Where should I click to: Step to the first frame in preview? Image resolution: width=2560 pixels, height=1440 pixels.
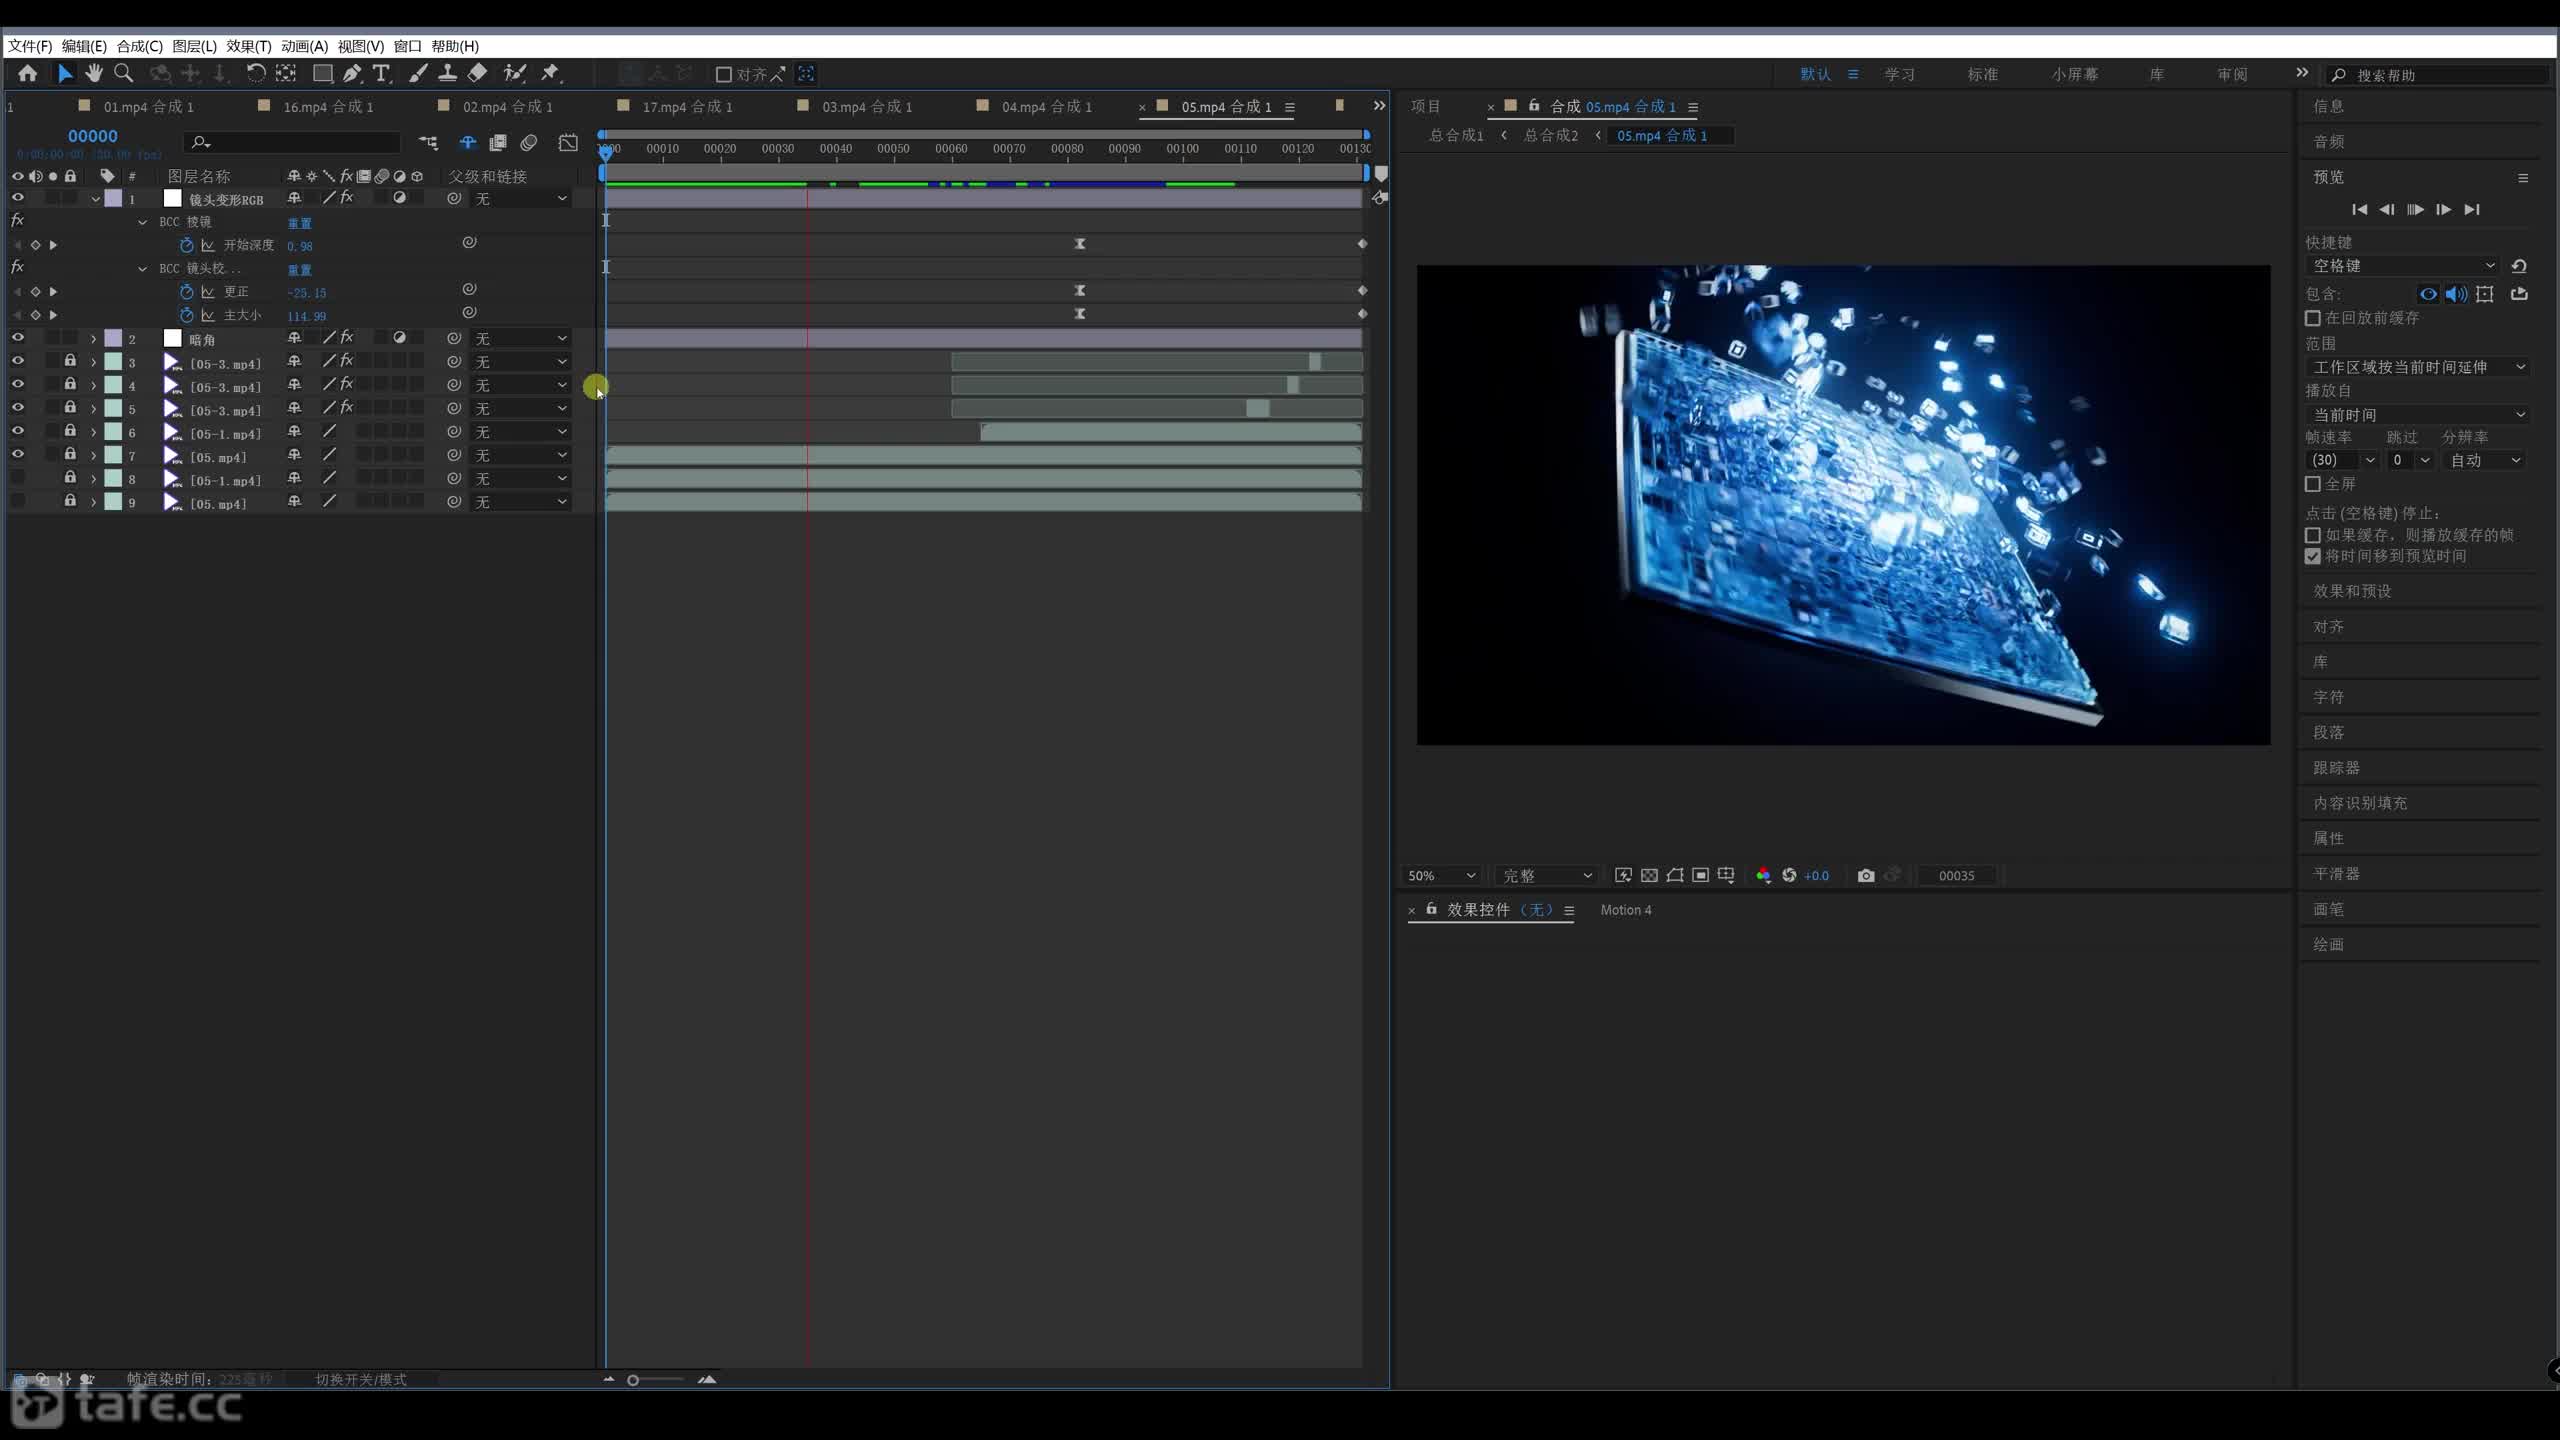click(2359, 209)
